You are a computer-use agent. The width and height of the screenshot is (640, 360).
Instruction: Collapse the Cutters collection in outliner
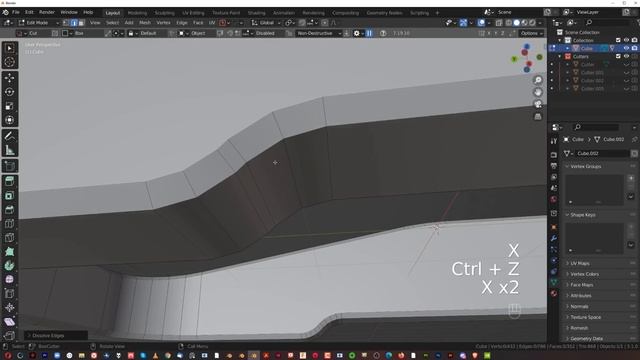[560, 56]
